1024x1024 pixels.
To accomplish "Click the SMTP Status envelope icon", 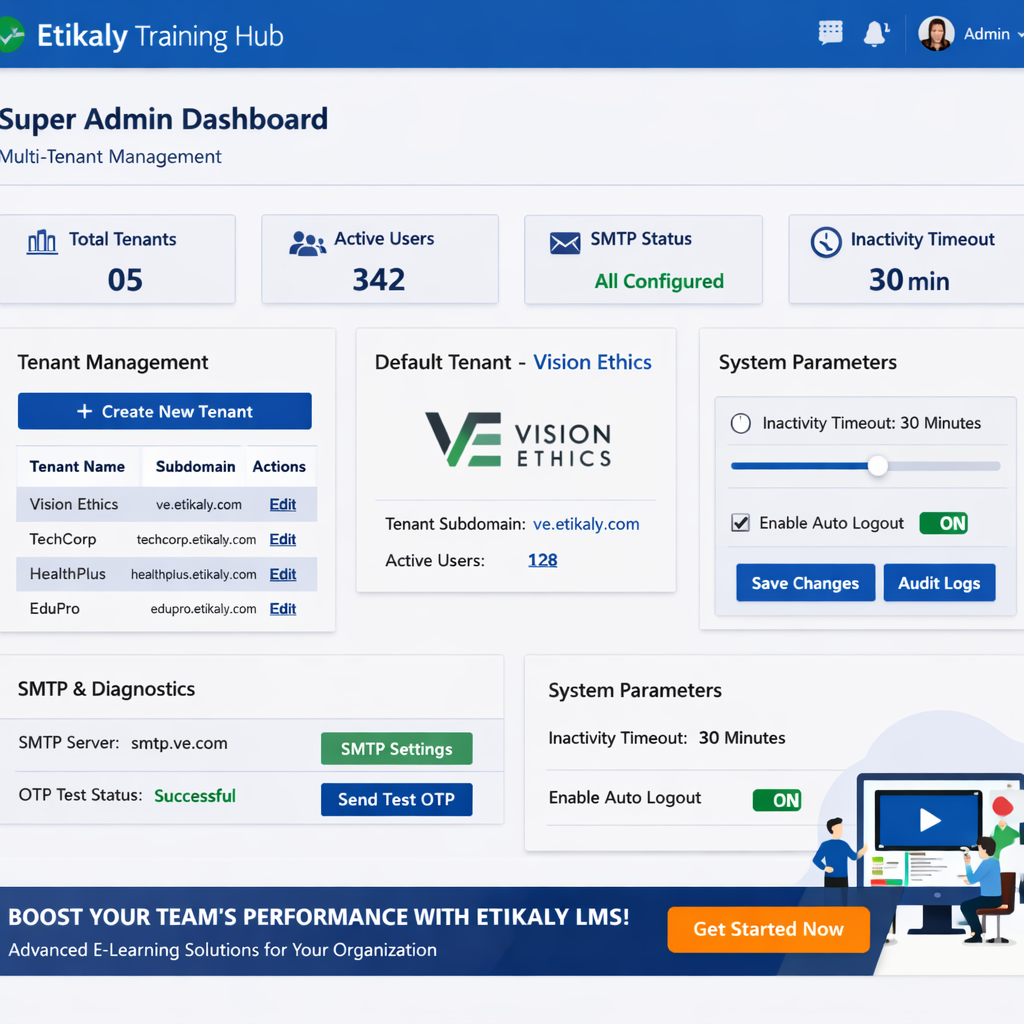I will click(565, 243).
